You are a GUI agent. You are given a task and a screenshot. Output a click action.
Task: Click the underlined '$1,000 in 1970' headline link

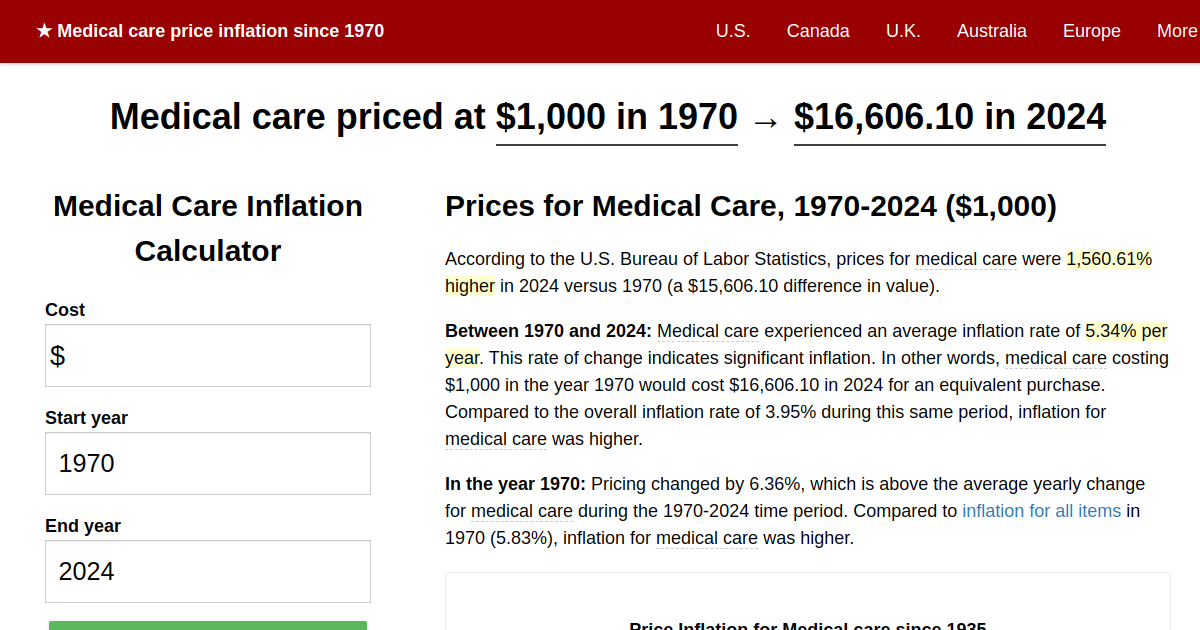coord(616,117)
